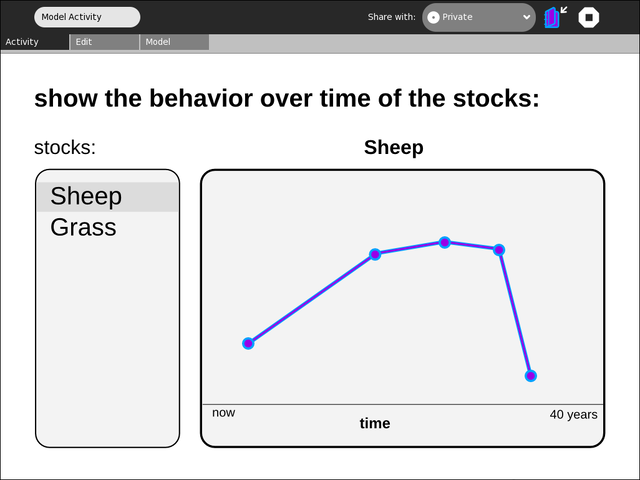This screenshot has width=640, height=480.
Task: Click the first graph point near now
Action: pyautogui.click(x=248, y=343)
